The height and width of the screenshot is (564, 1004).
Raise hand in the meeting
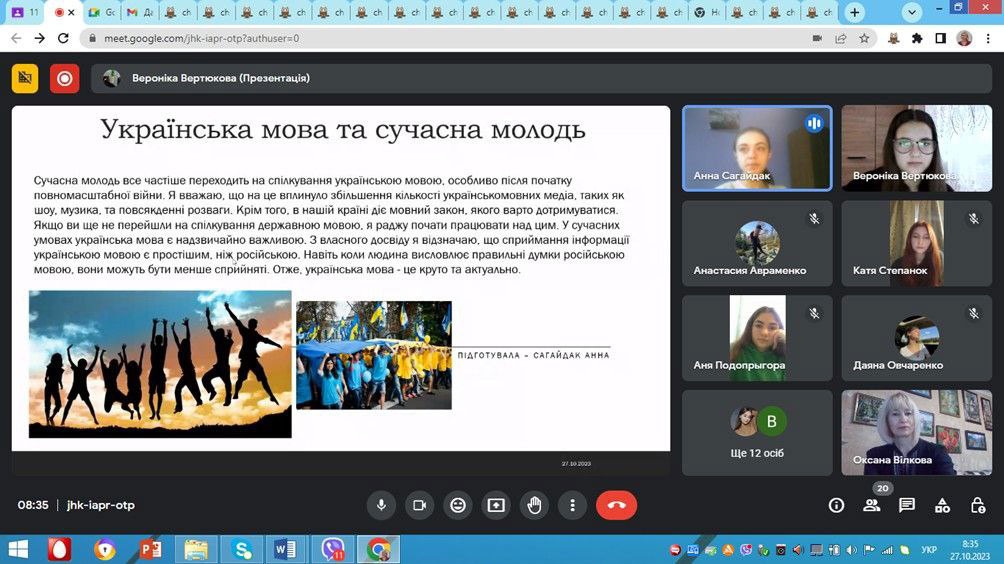click(534, 505)
